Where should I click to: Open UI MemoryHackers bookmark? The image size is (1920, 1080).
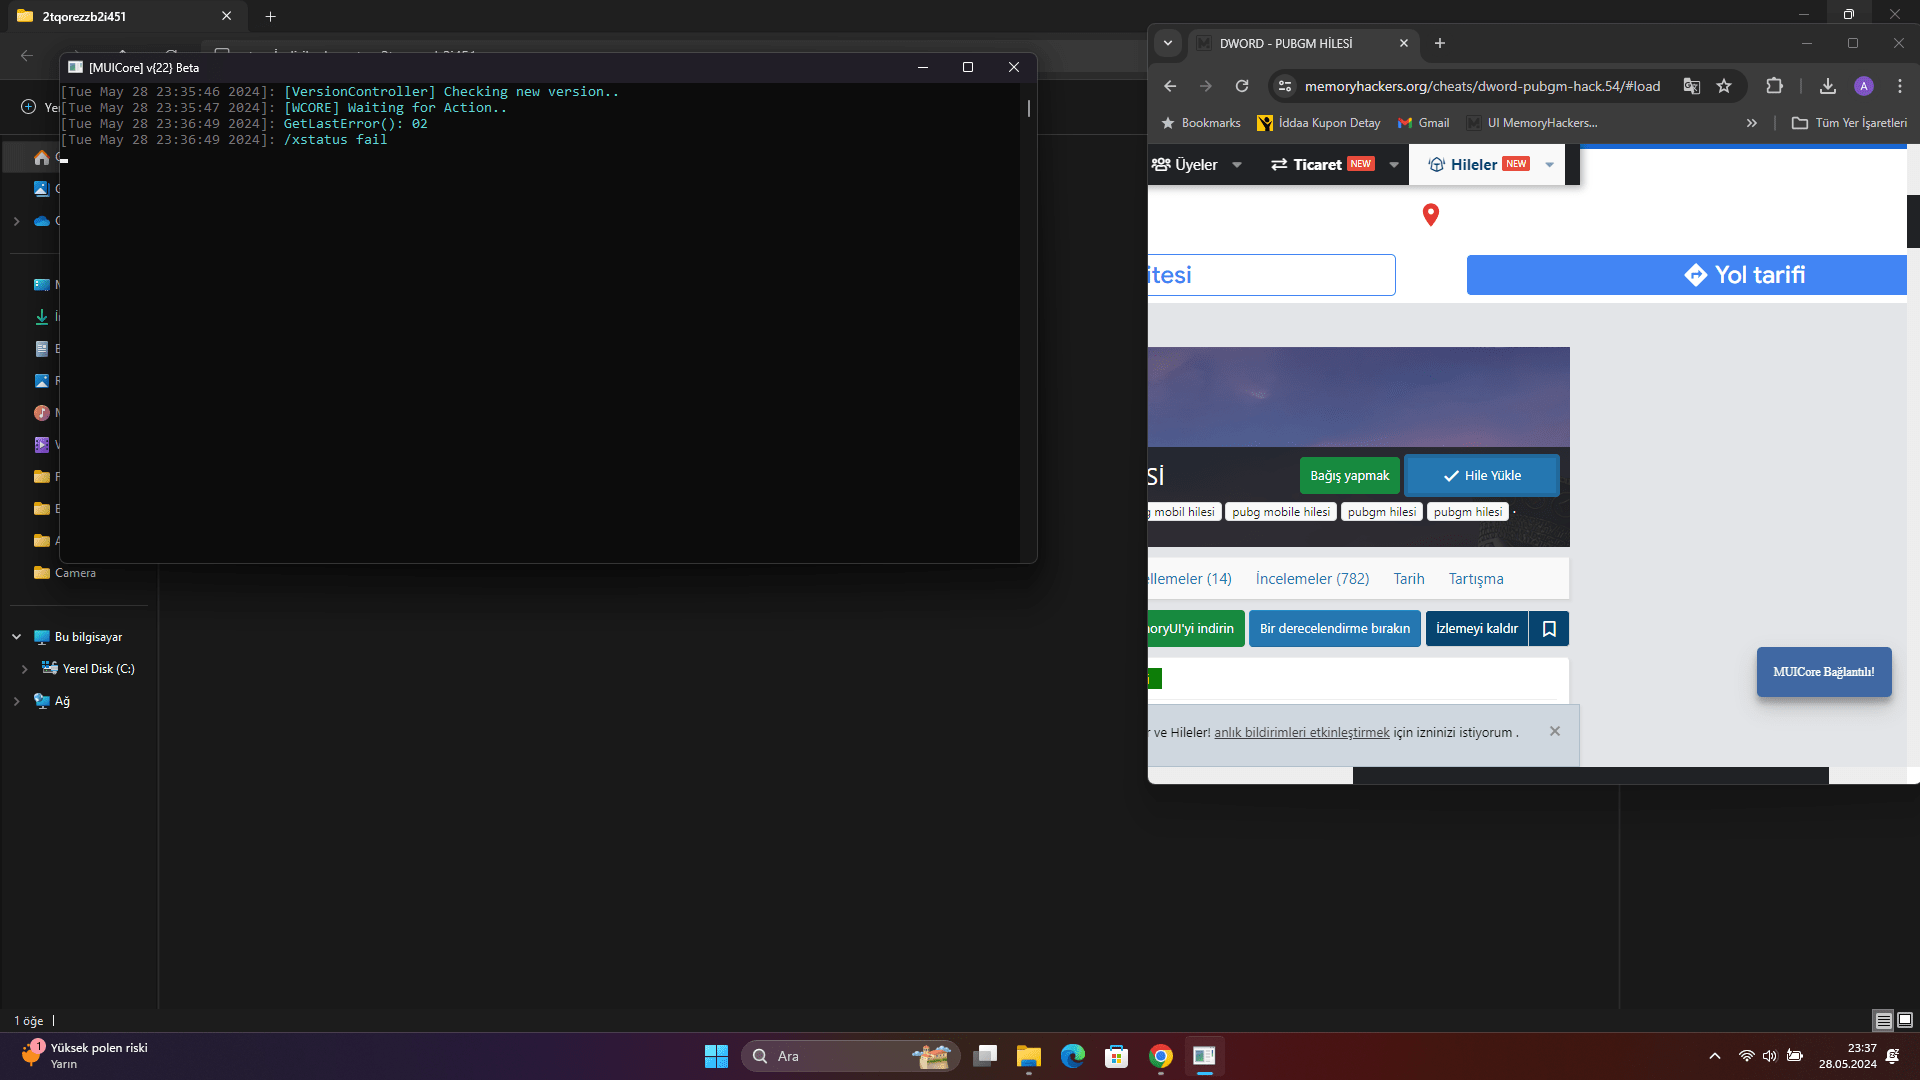click(x=1532, y=123)
